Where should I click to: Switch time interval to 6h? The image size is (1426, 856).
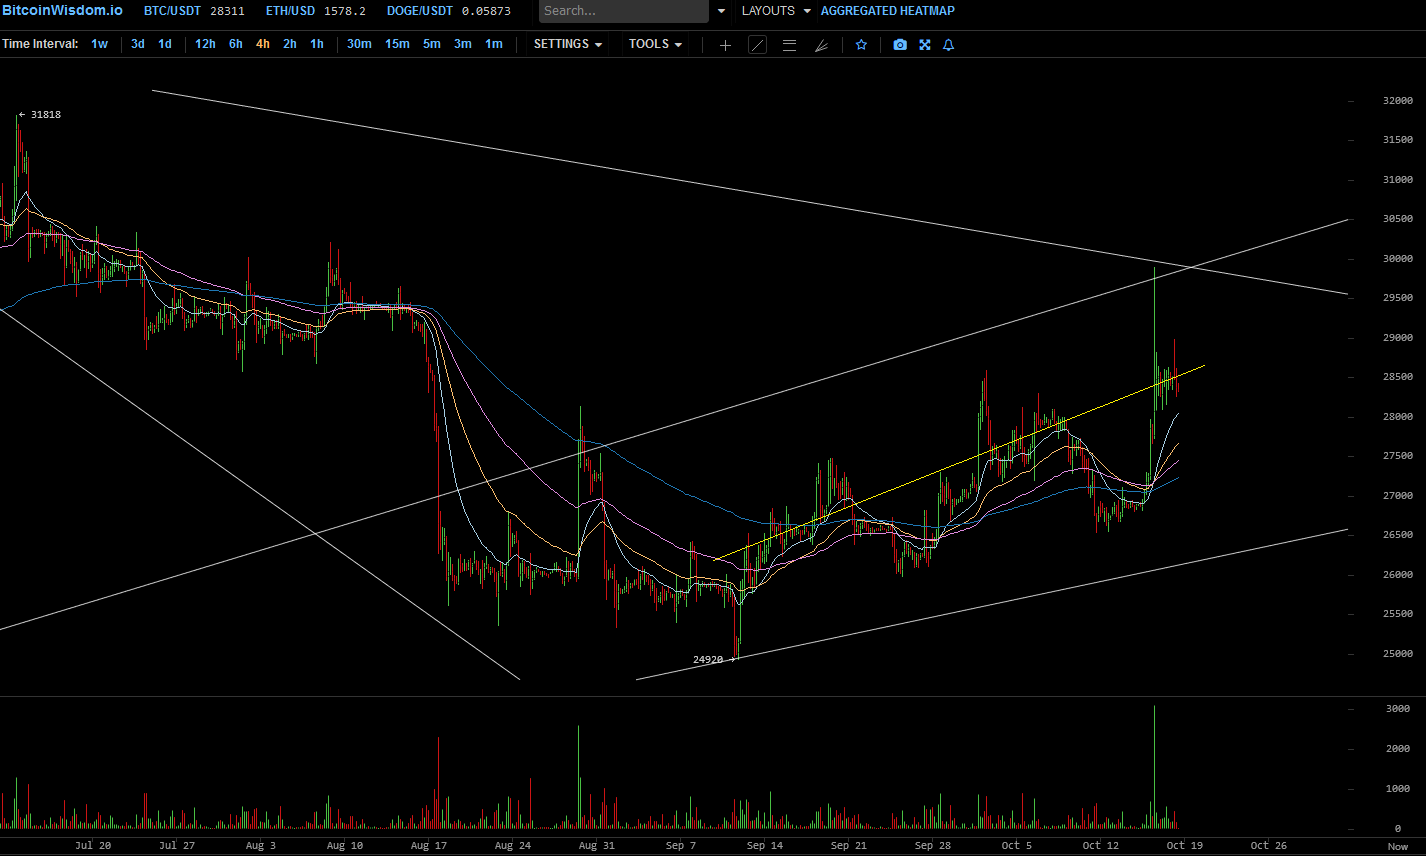236,44
